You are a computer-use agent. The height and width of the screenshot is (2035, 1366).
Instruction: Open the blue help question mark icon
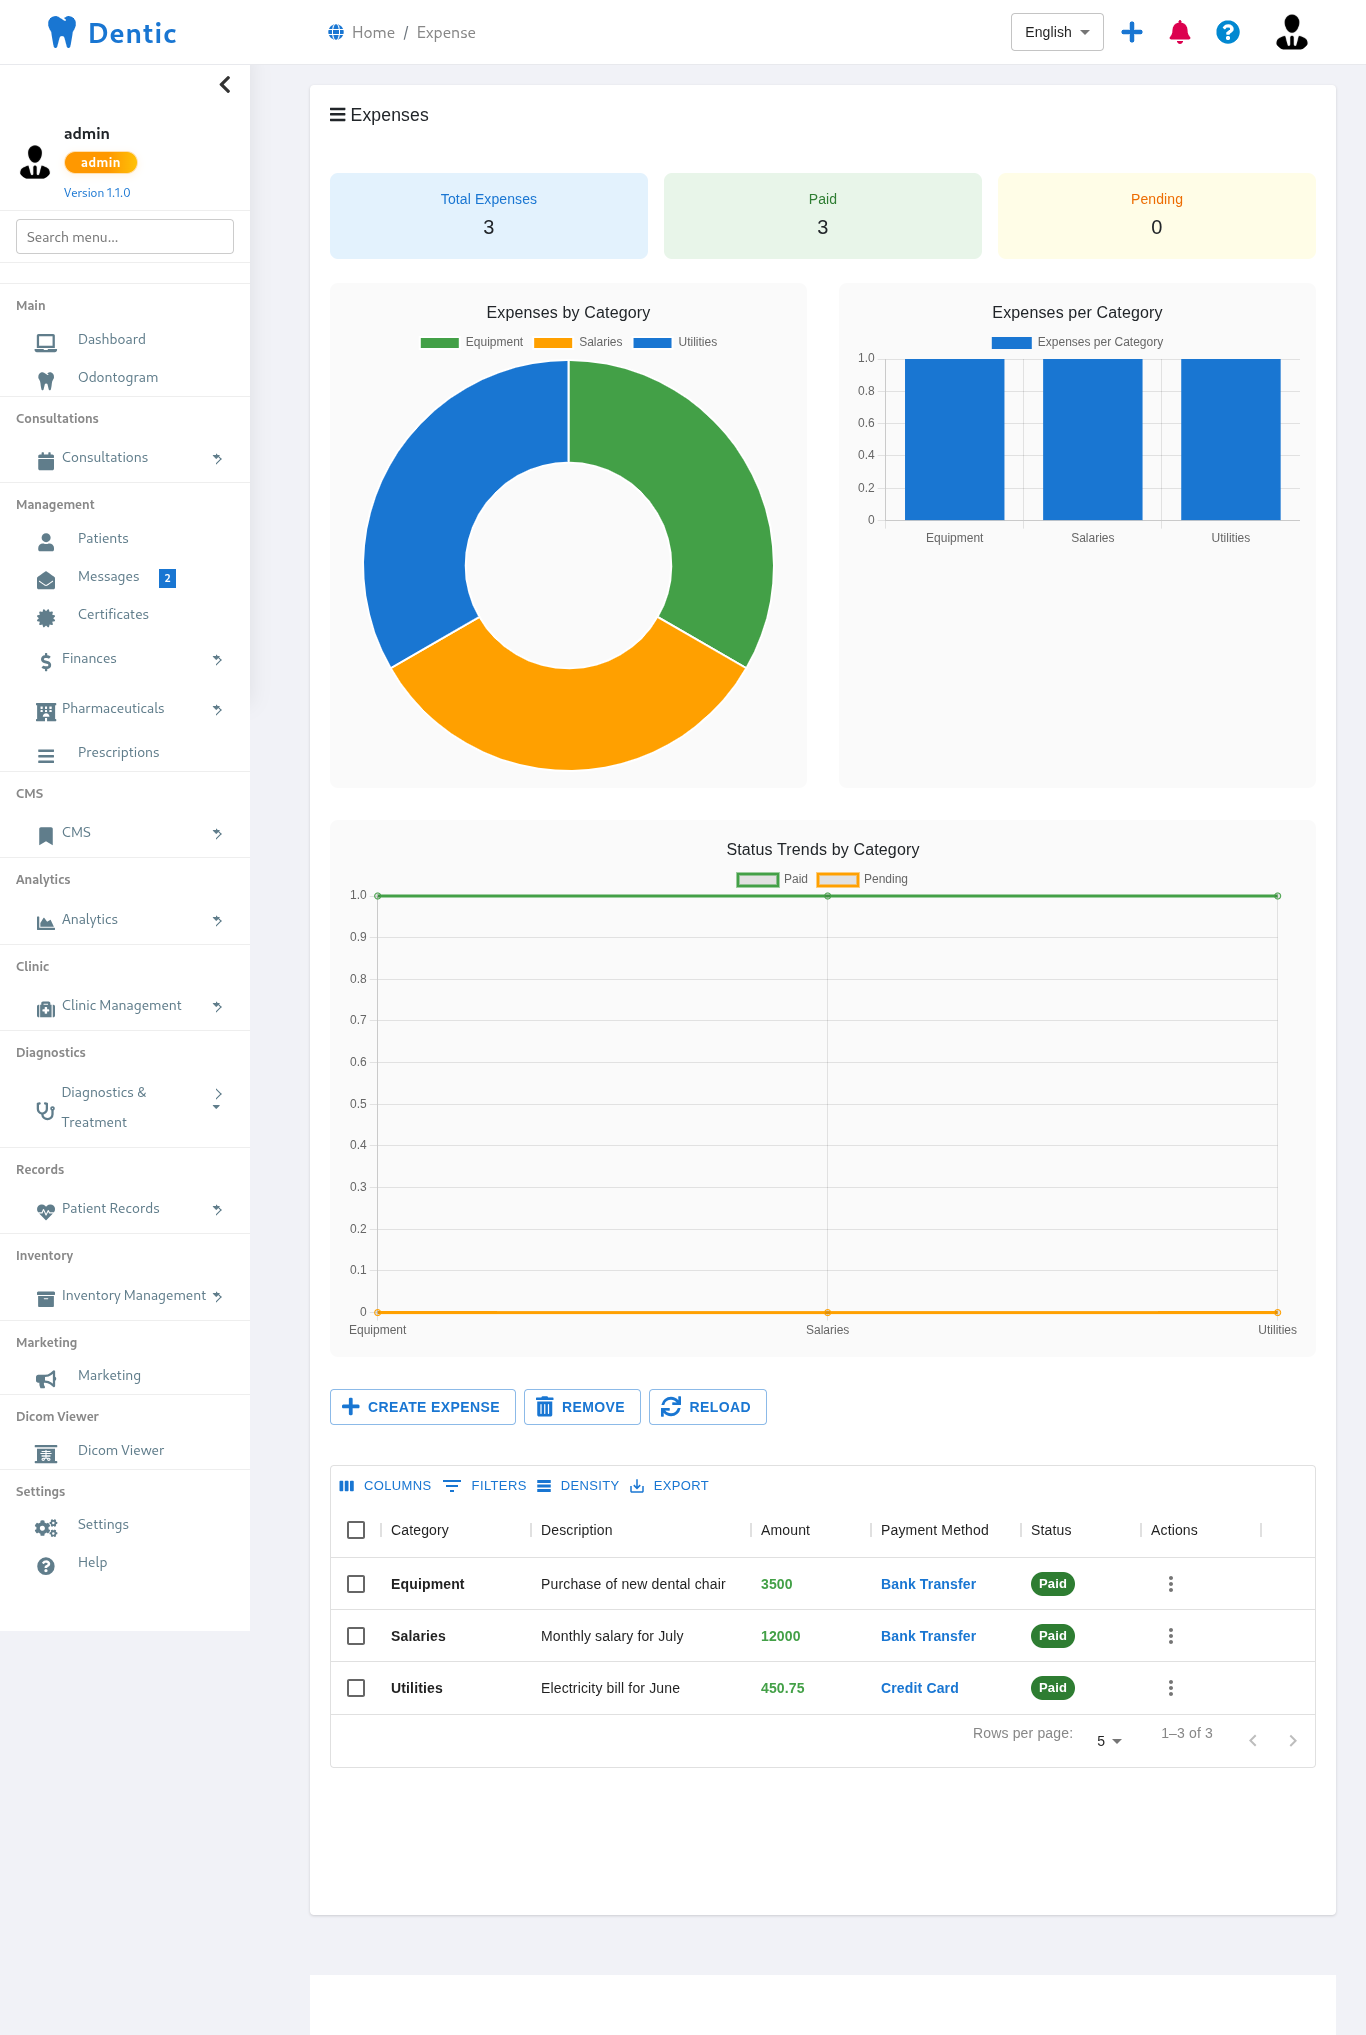pyautogui.click(x=1228, y=32)
